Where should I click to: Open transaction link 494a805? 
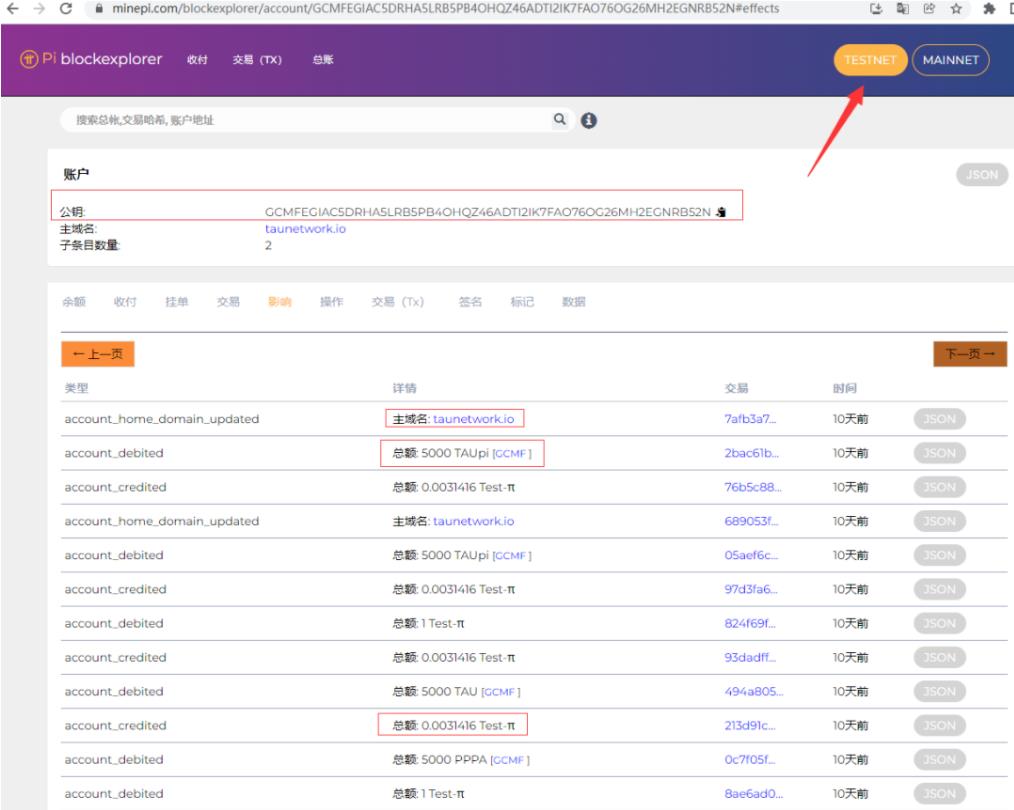pos(753,691)
